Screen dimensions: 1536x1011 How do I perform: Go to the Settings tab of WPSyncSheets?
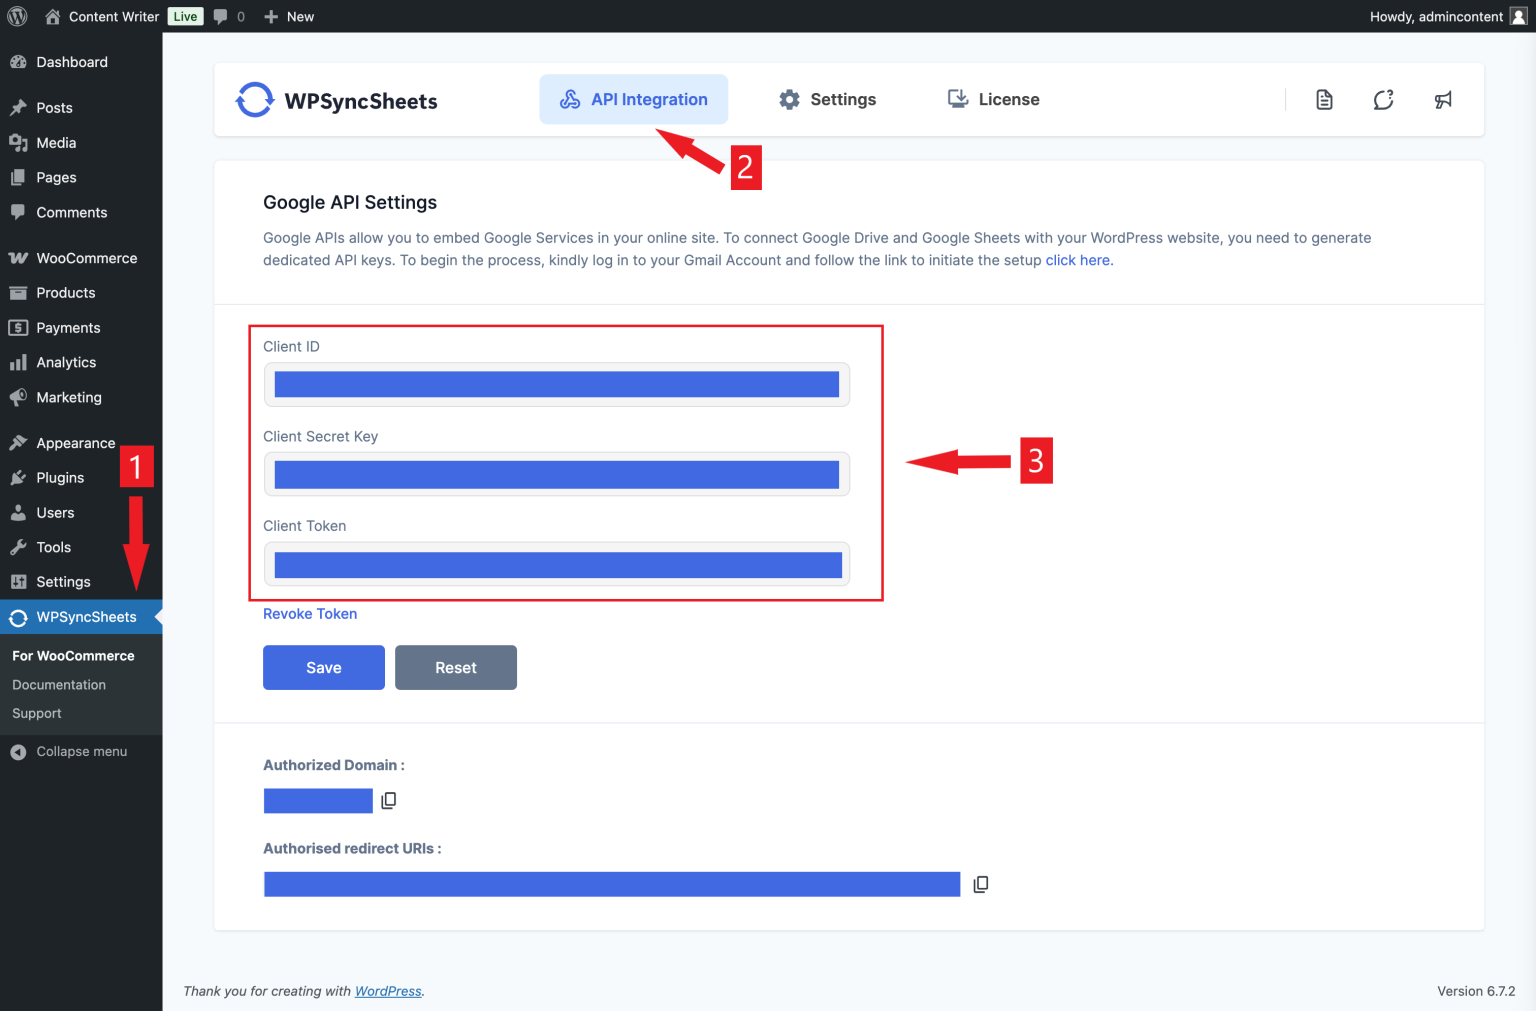(x=827, y=99)
